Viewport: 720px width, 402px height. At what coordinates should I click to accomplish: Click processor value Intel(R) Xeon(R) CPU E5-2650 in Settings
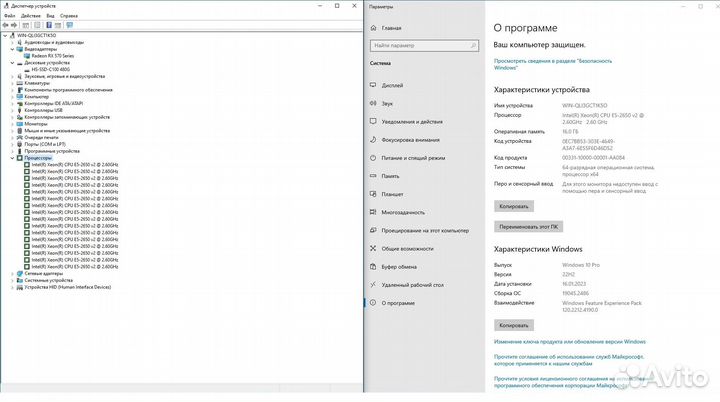tap(603, 119)
